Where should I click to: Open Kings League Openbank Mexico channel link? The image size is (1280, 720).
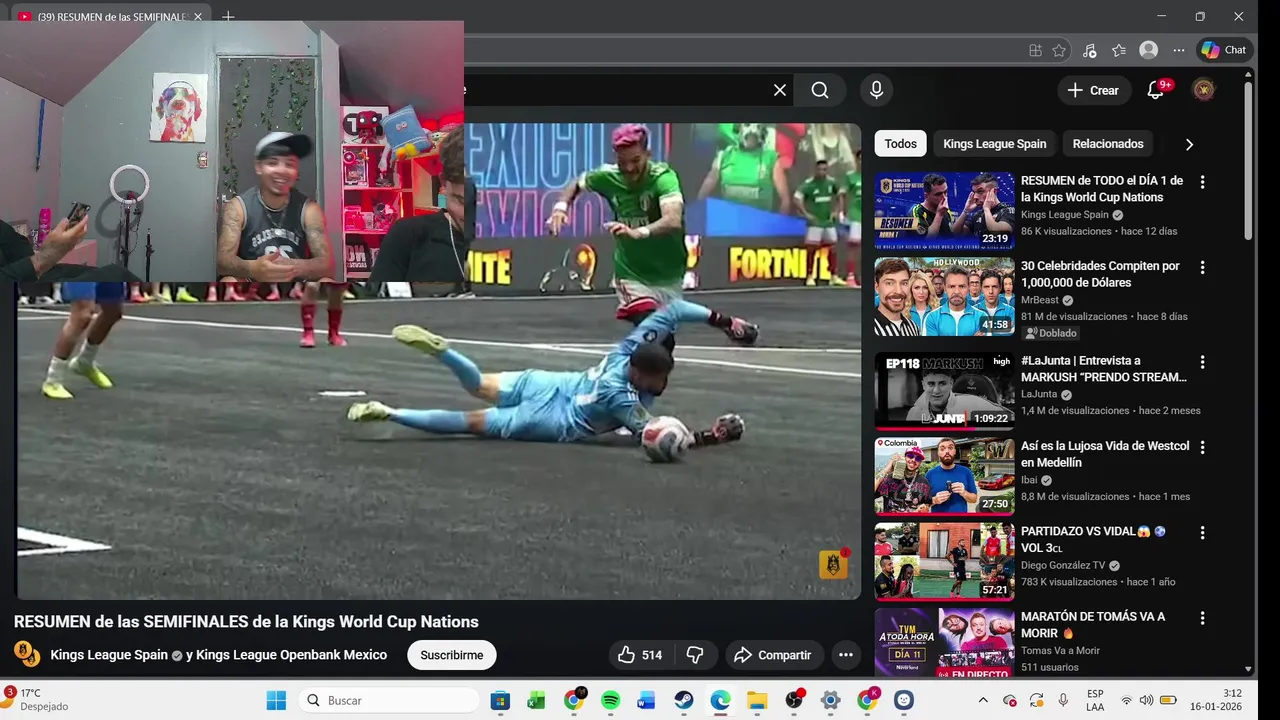click(291, 655)
